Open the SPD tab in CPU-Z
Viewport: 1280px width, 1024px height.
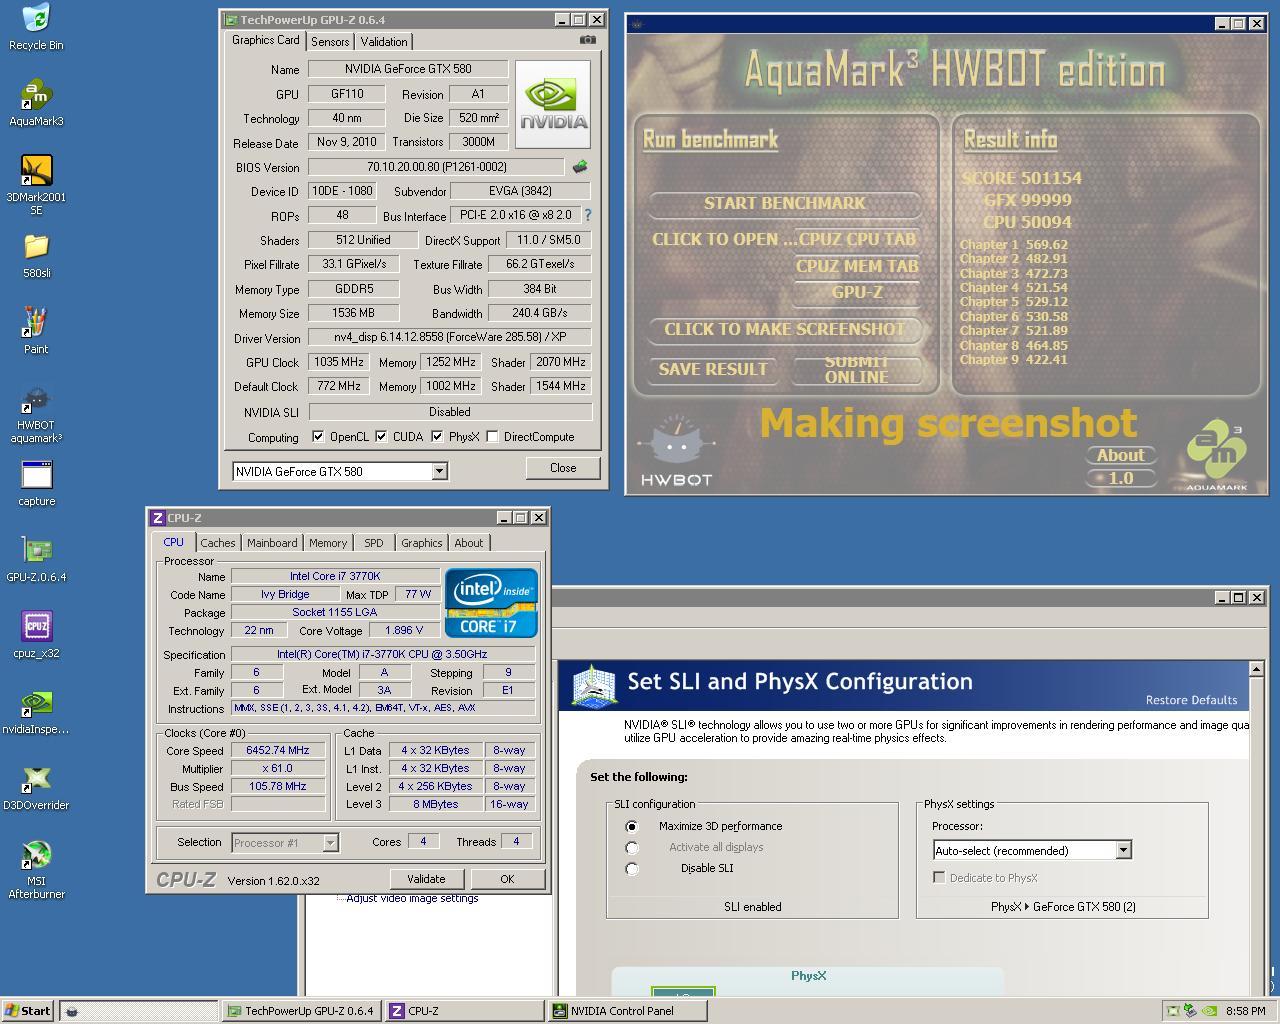(374, 543)
